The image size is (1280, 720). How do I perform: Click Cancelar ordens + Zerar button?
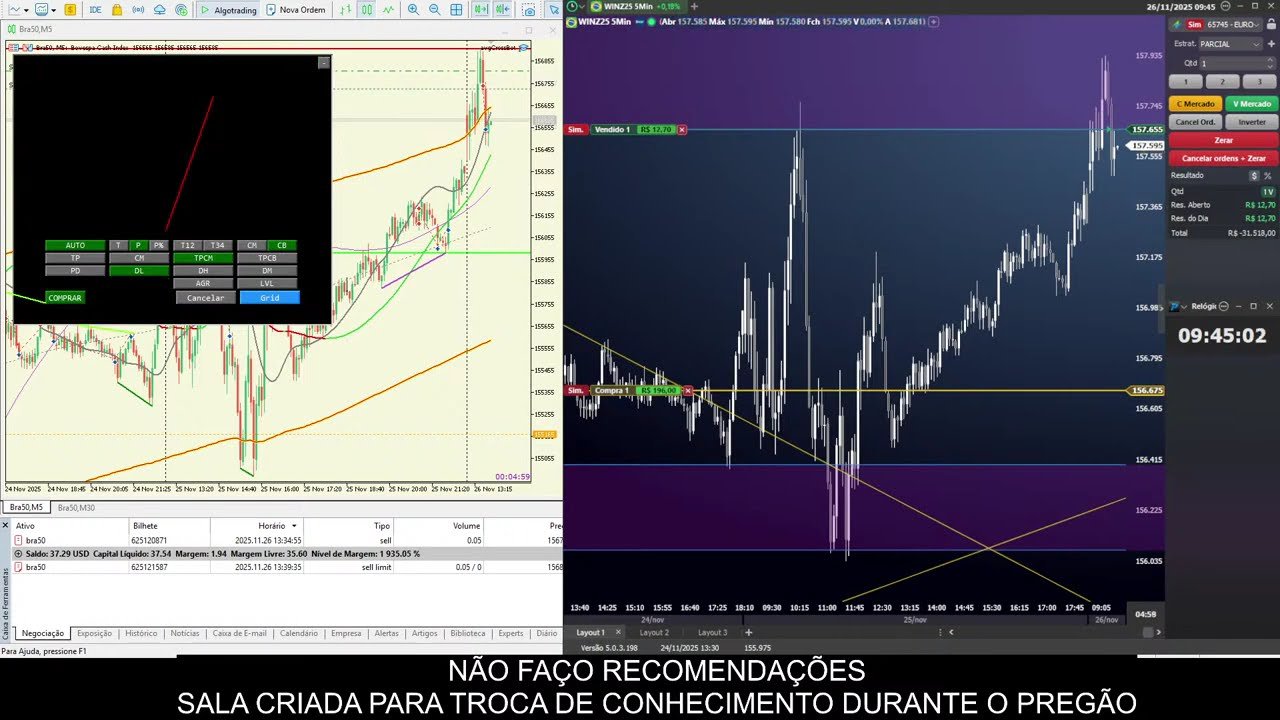pos(1224,158)
